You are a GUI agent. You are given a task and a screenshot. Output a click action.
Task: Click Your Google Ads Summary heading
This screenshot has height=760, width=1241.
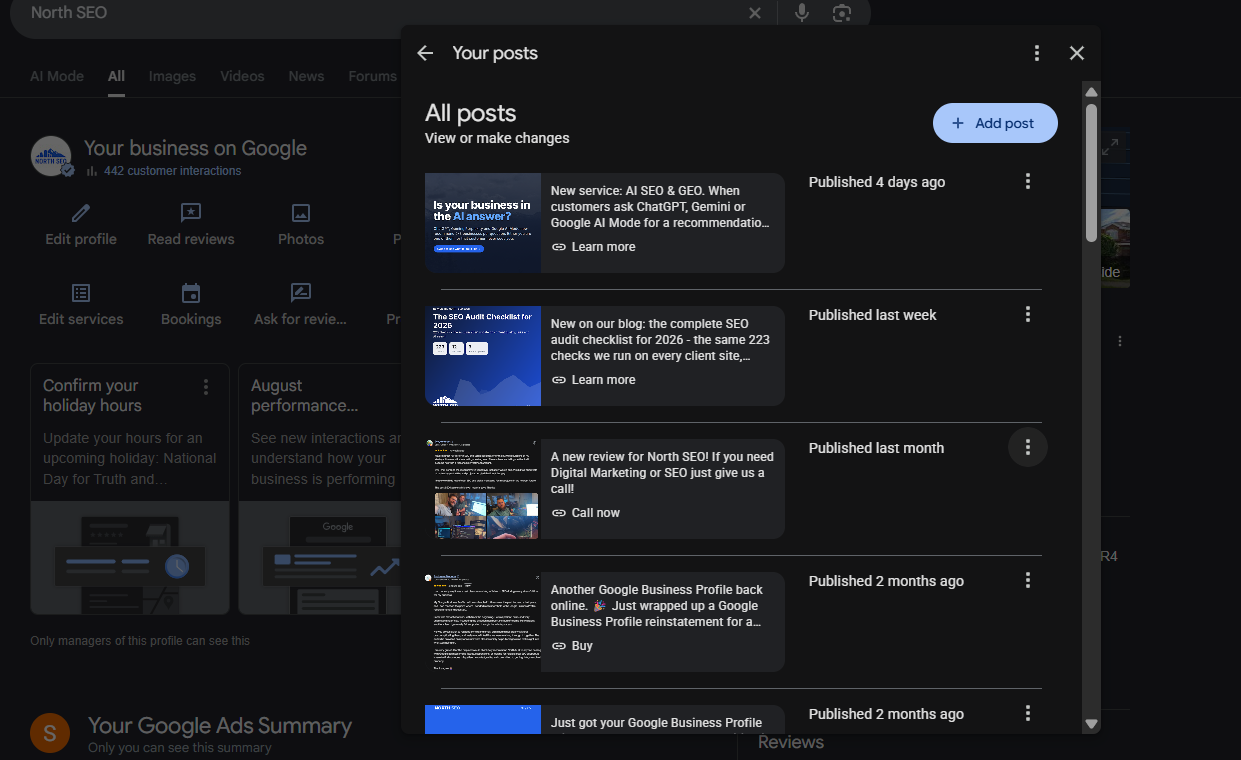[220, 726]
